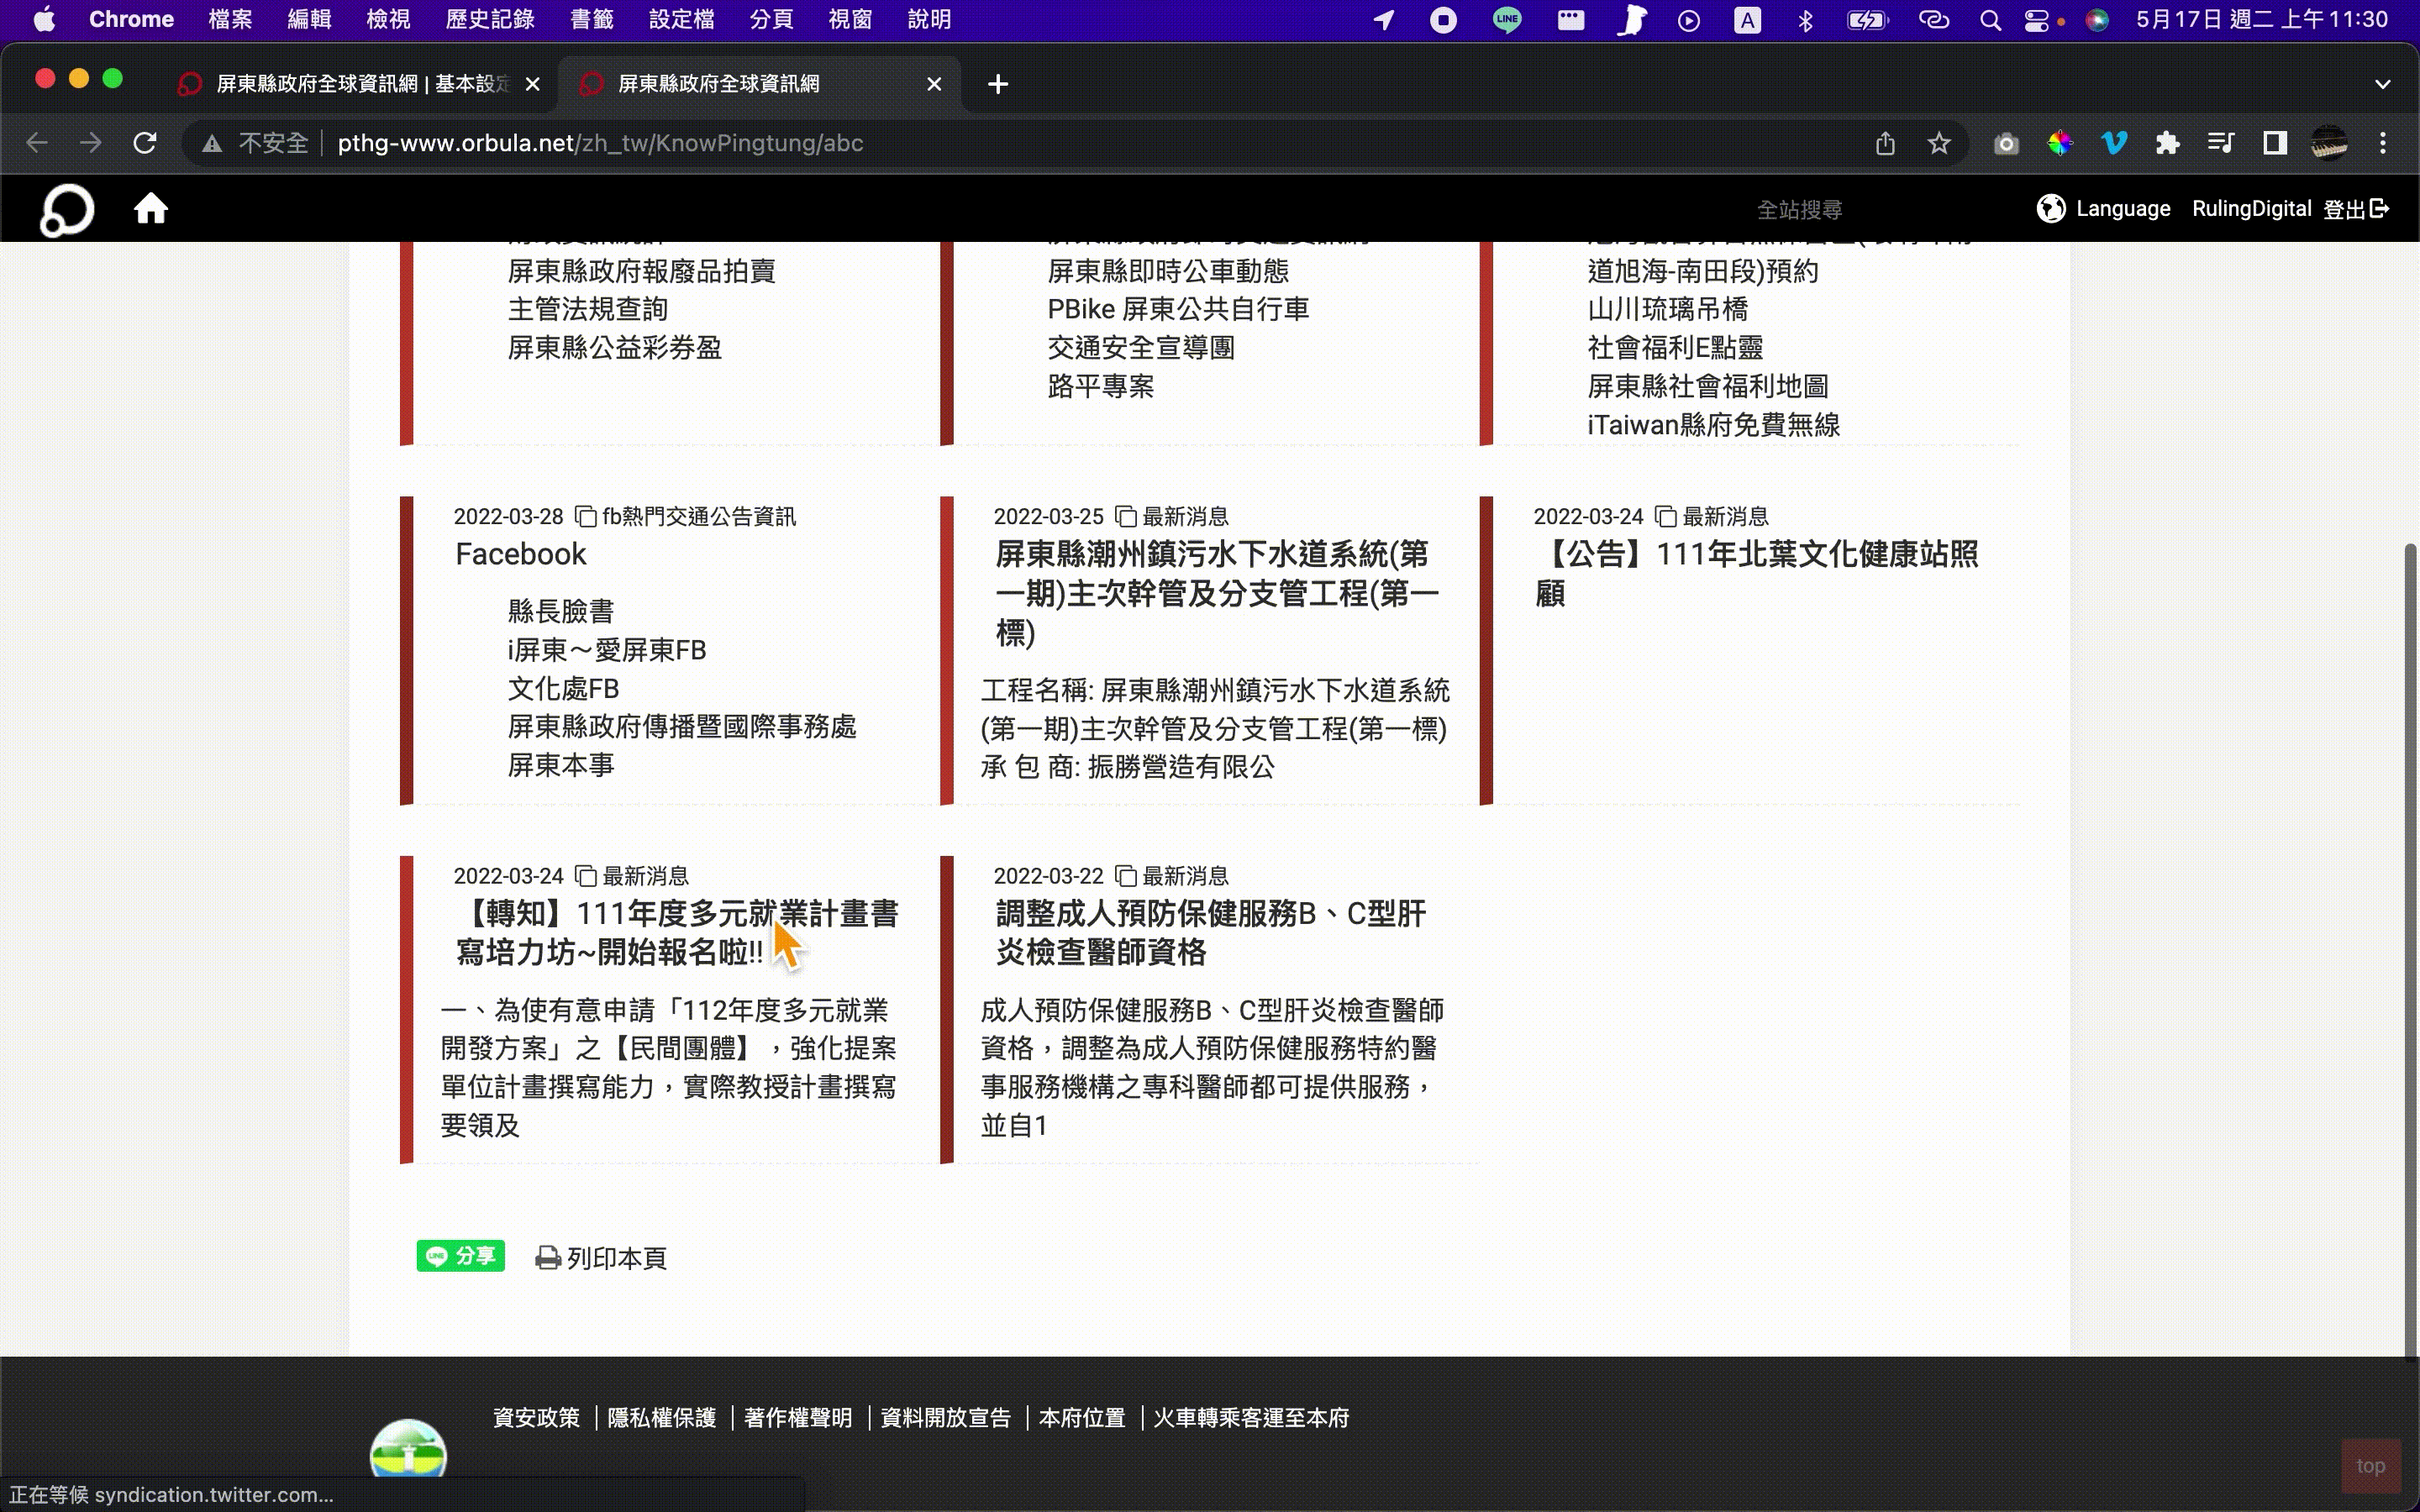Open 主管法規查詢 link
2420x1512 pixels.
pyautogui.click(x=588, y=309)
